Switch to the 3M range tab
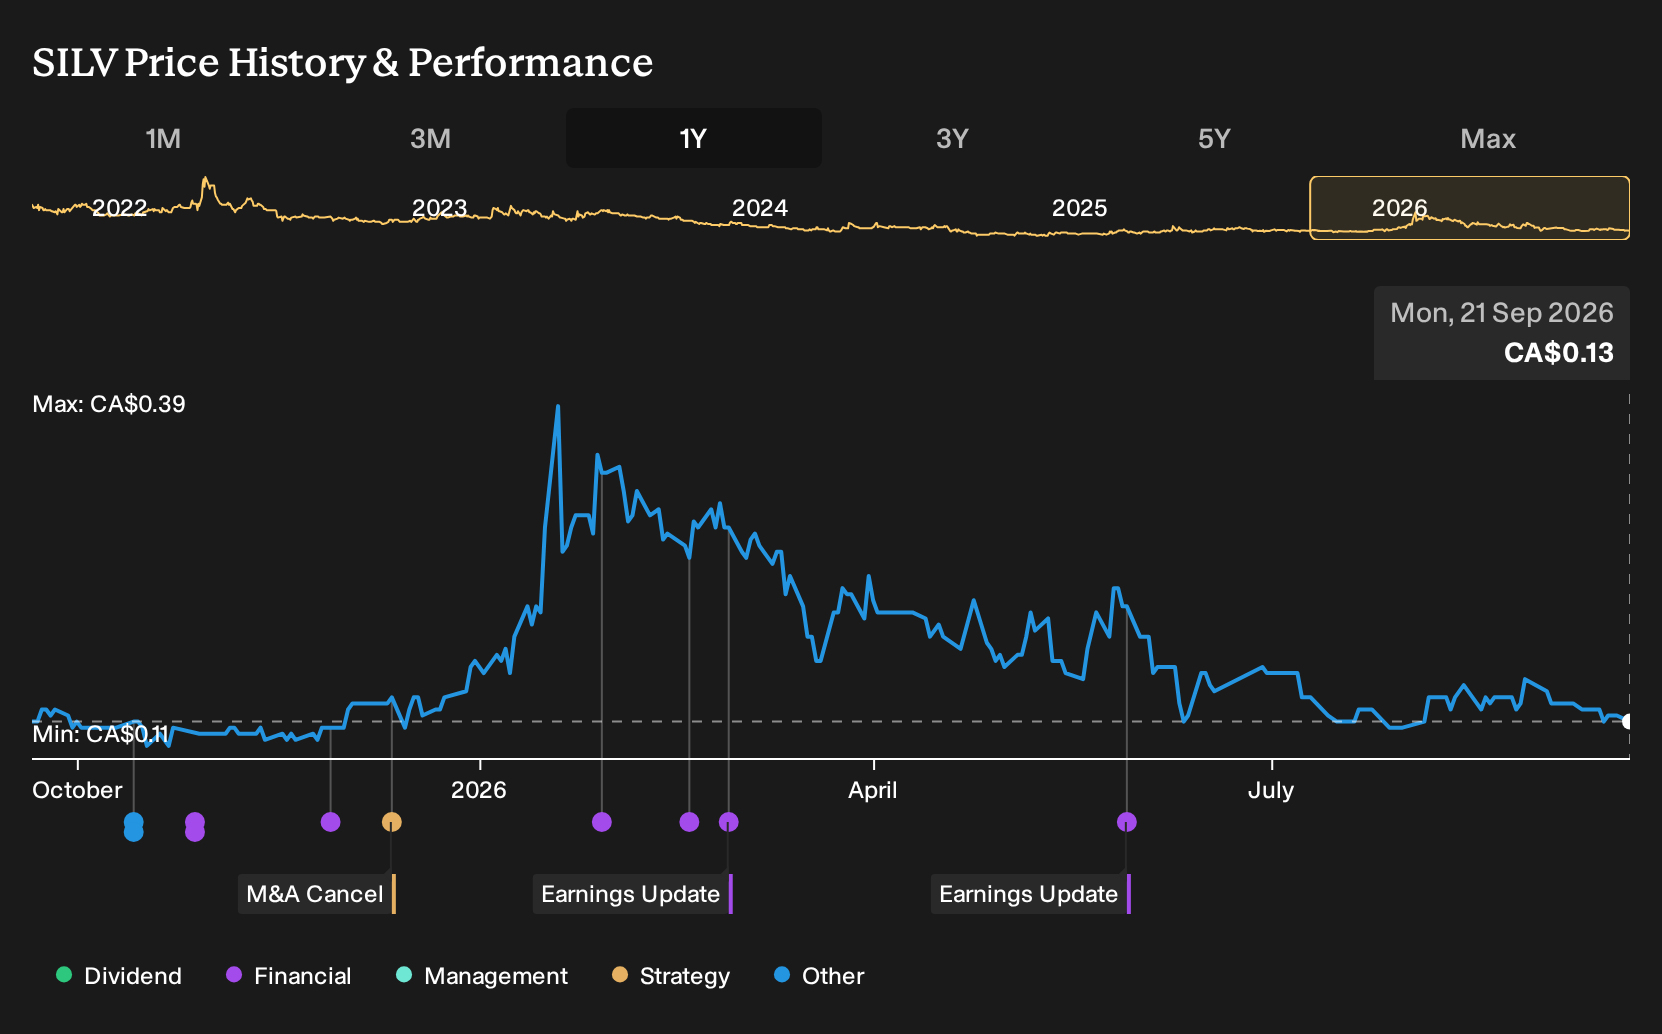The width and height of the screenshot is (1662, 1034). 430,138
